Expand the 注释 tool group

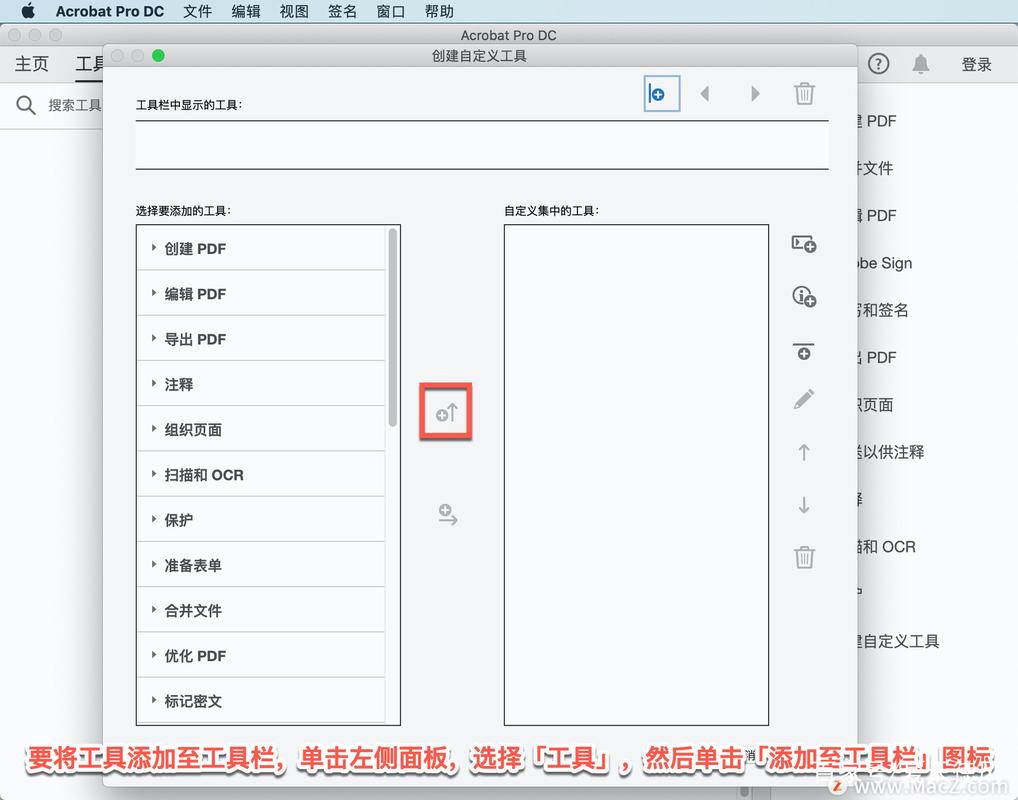(180, 383)
